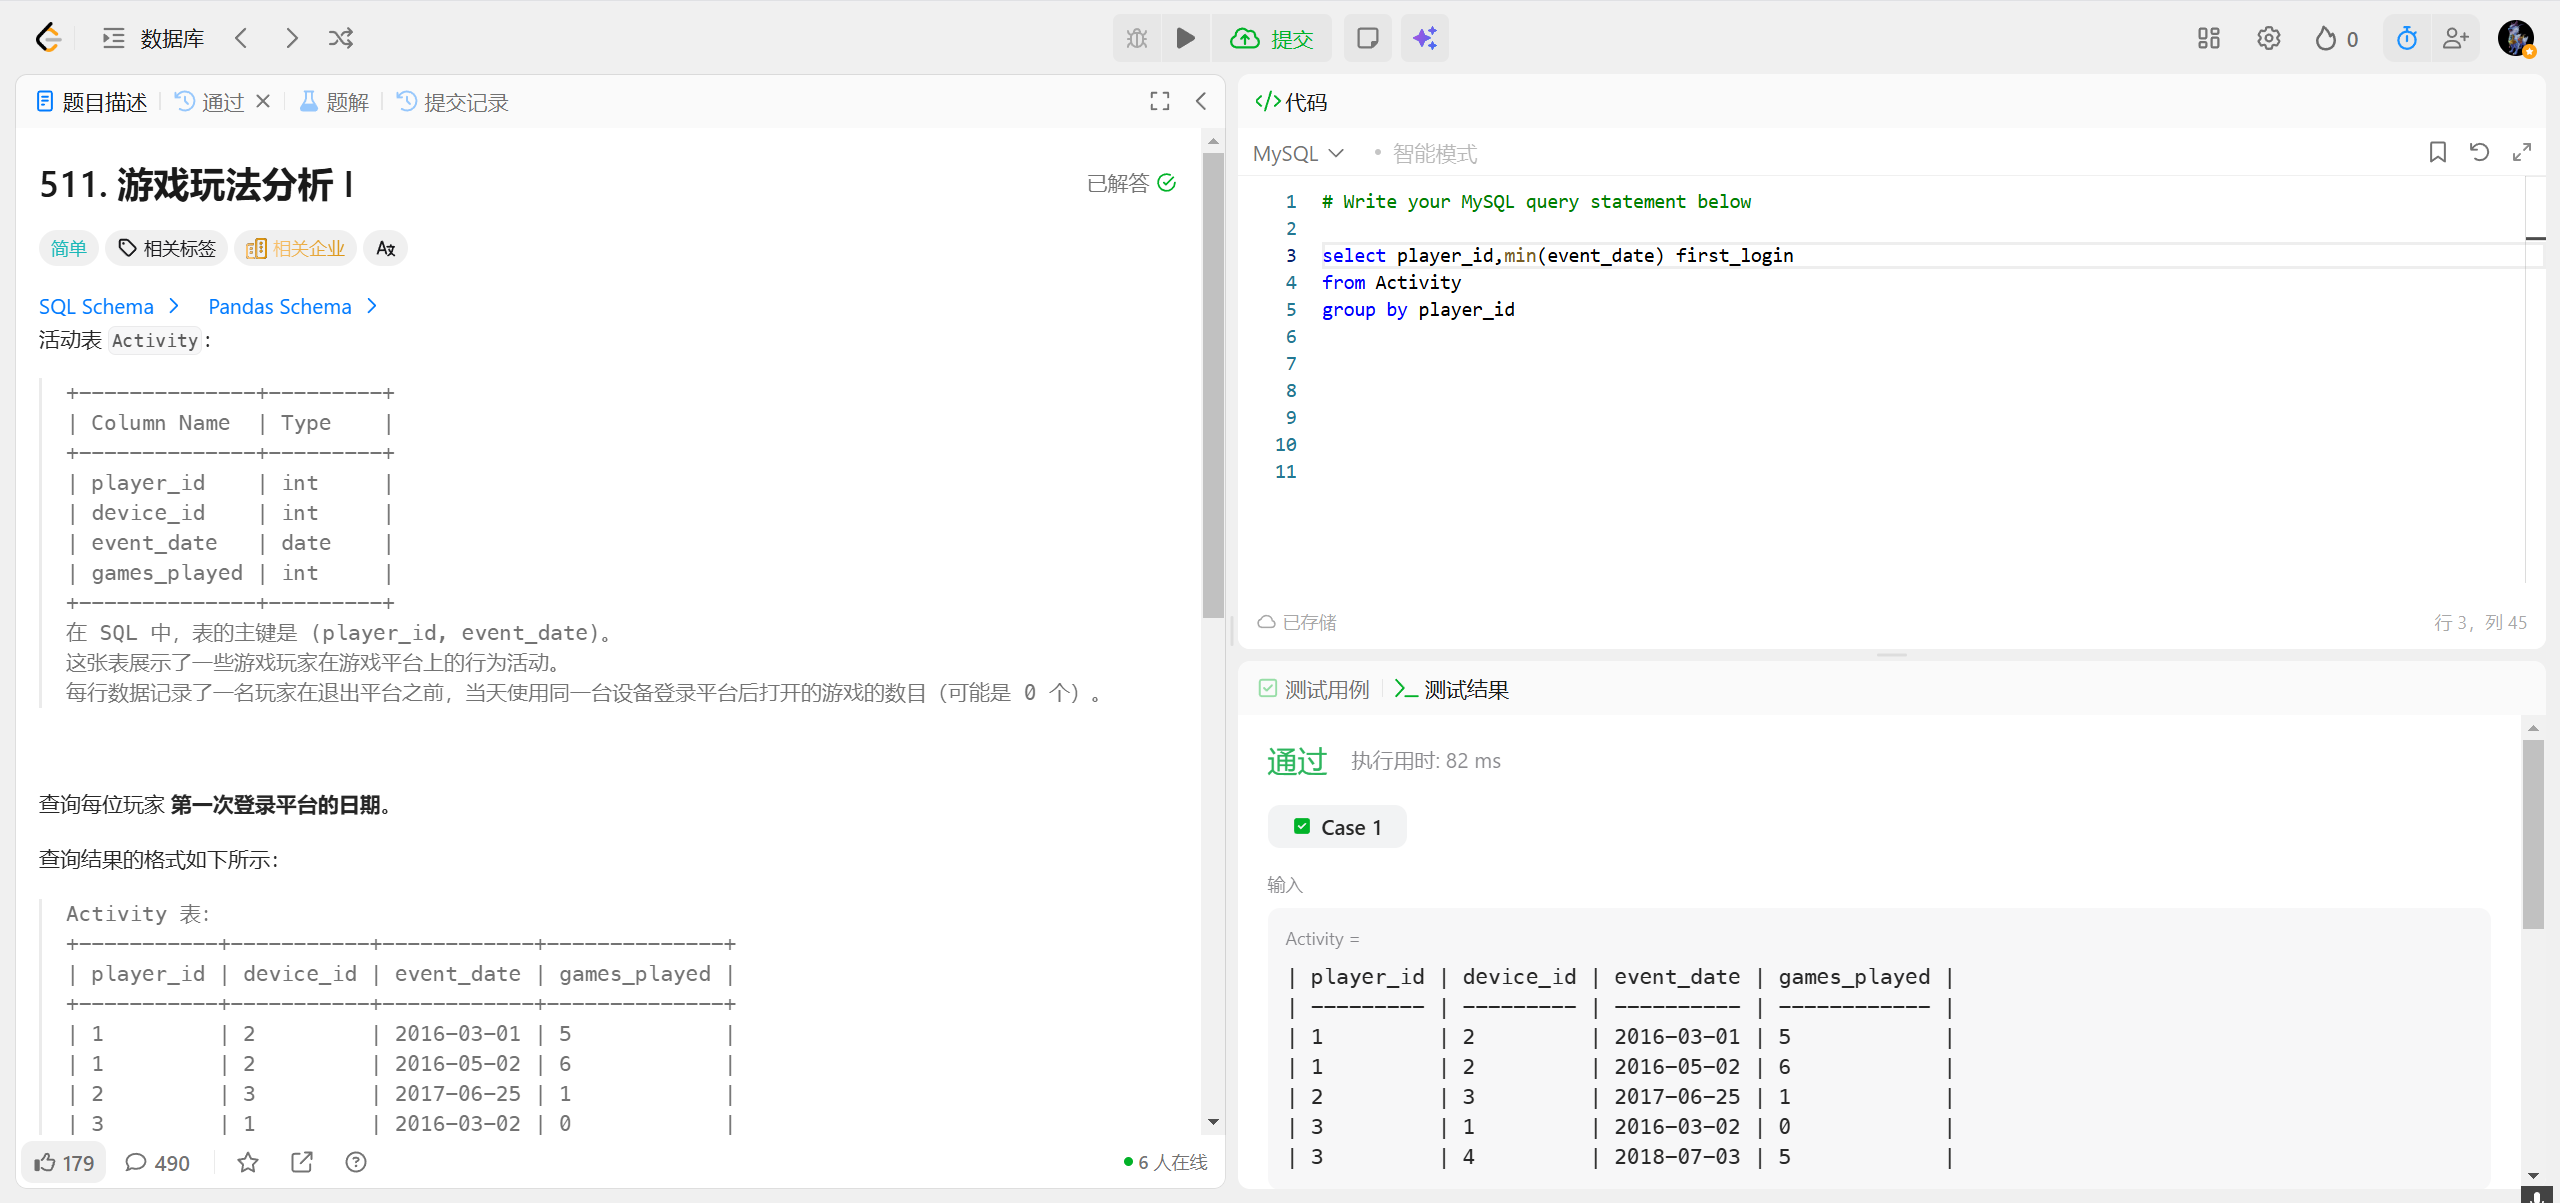Switch to the 题解 solutions tab

(x=335, y=102)
